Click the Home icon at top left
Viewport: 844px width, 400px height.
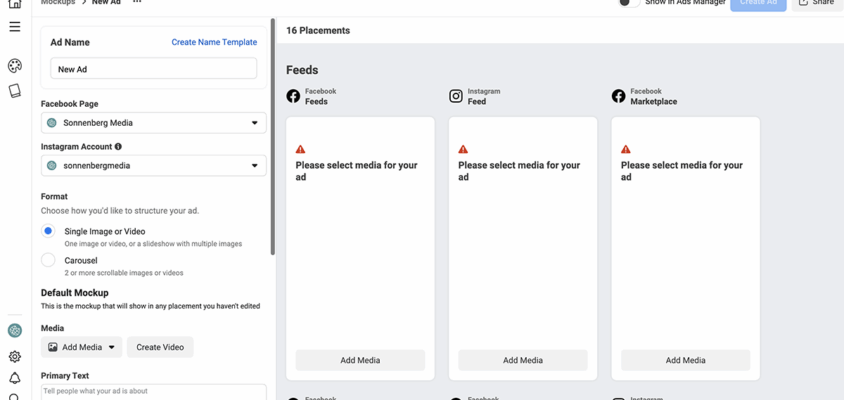pos(15,3)
